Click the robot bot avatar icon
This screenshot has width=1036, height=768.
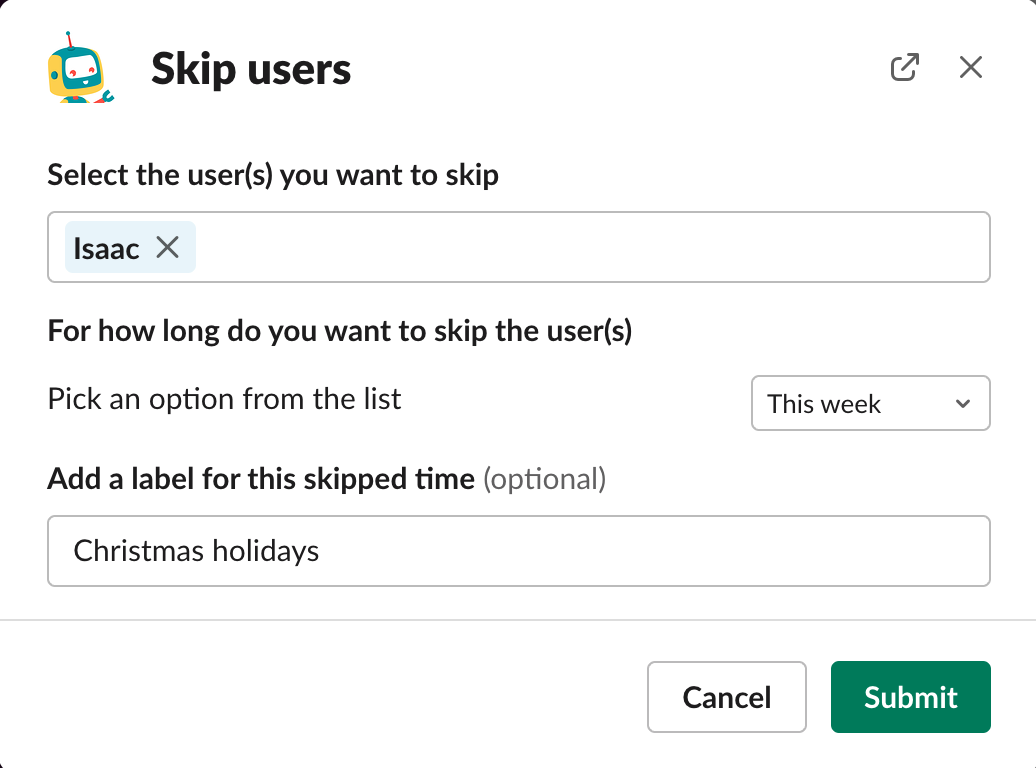click(x=81, y=67)
